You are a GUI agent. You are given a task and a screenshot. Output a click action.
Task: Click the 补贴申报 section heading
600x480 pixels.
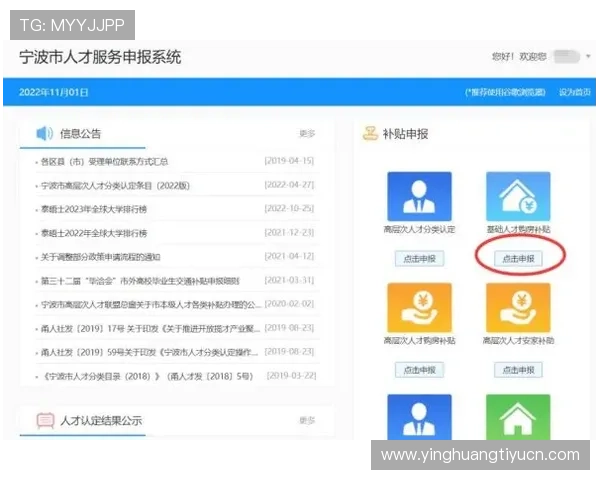point(405,134)
